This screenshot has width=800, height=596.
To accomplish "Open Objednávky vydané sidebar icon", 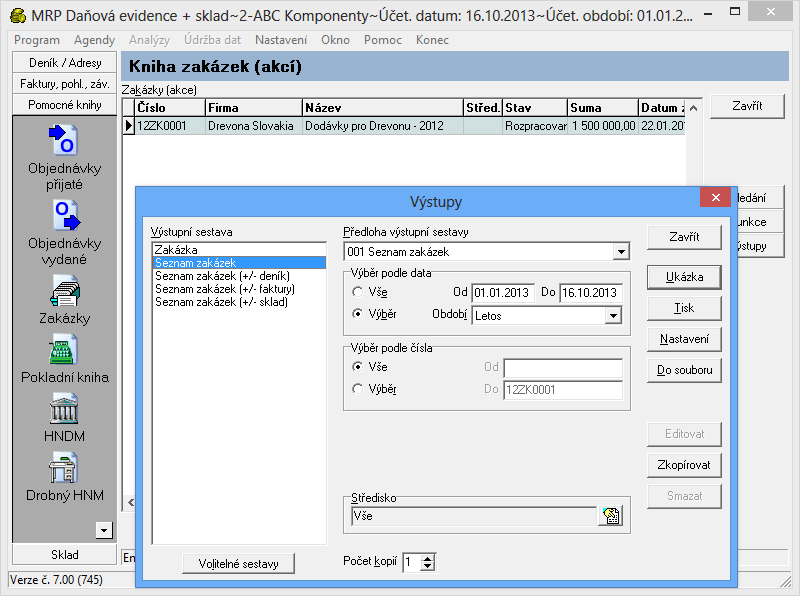I will pyautogui.click(x=64, y=215).
